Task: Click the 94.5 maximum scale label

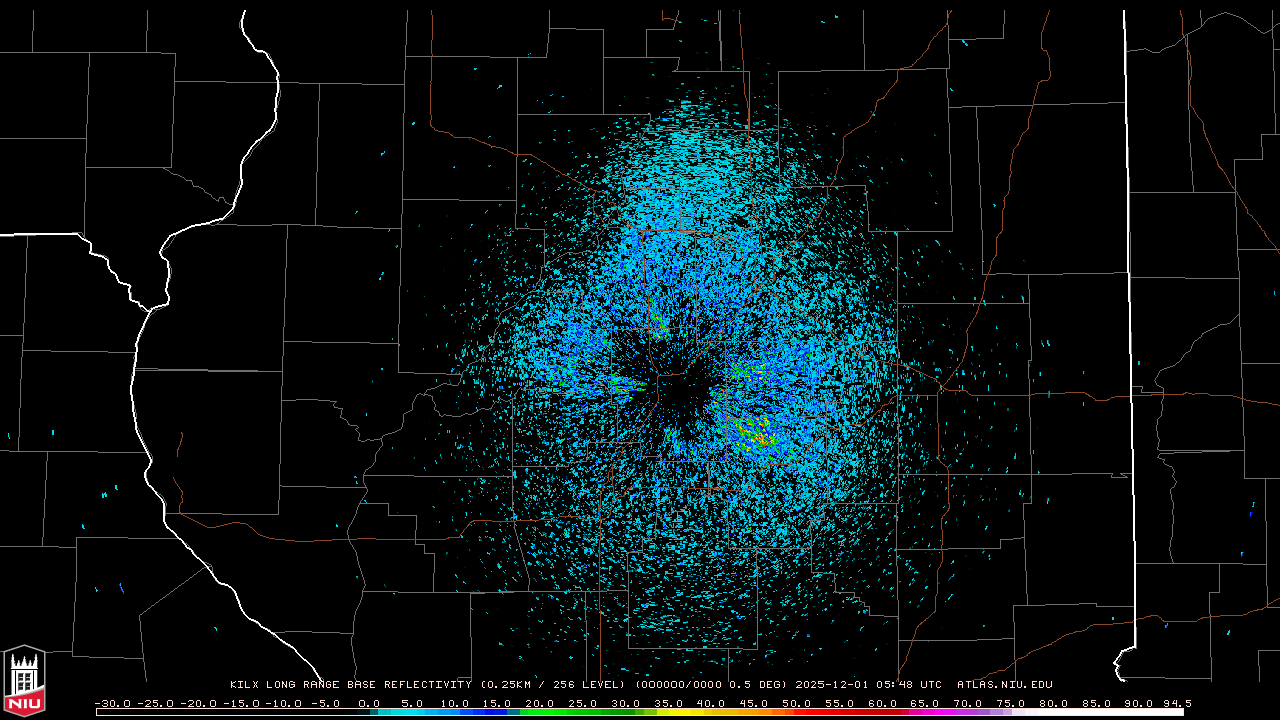Action: point(1176,703)
